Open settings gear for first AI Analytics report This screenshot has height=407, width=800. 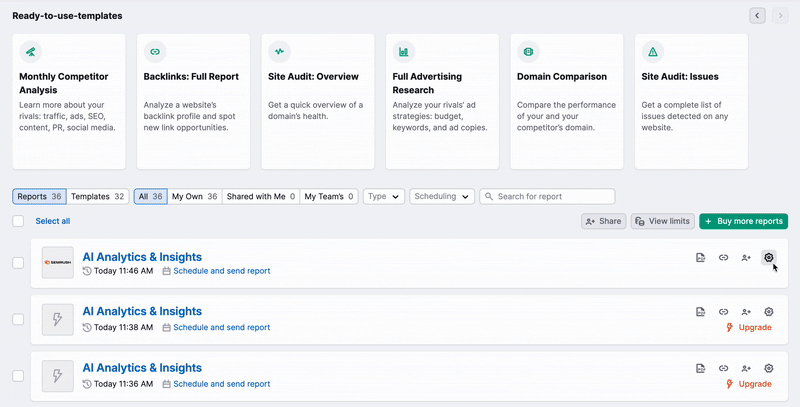768,258
